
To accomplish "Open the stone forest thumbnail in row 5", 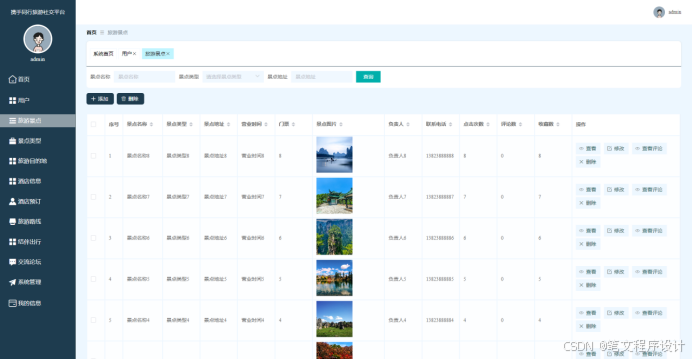I will click(x=335, y=319).
